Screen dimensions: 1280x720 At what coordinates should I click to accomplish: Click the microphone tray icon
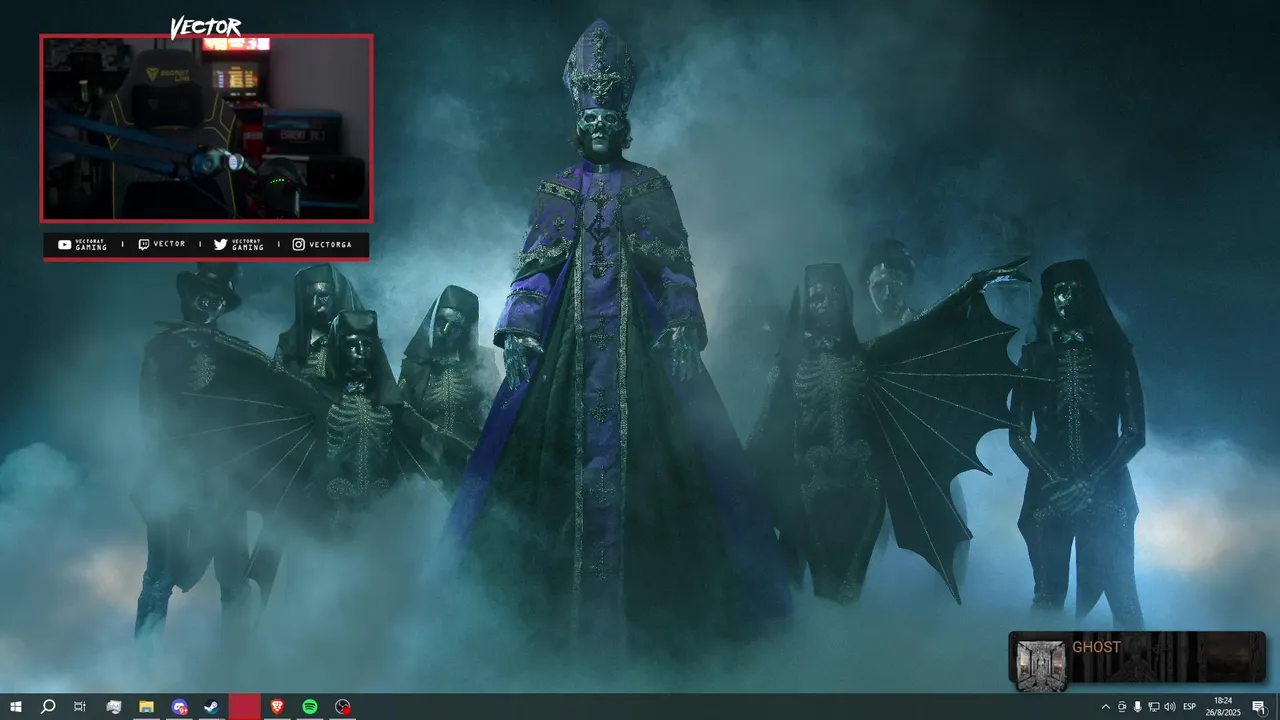1138,706
